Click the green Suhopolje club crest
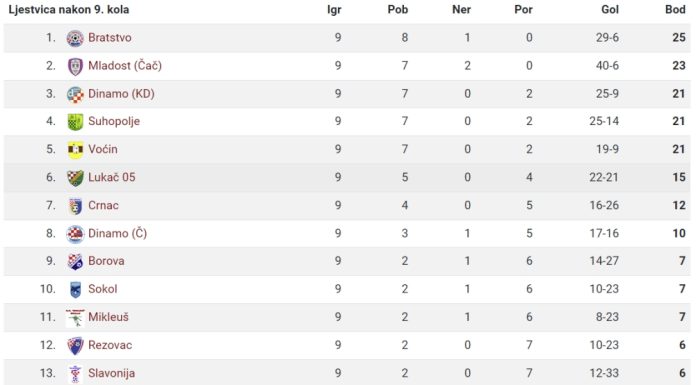696x385 pixels. (x=75, y=122)
